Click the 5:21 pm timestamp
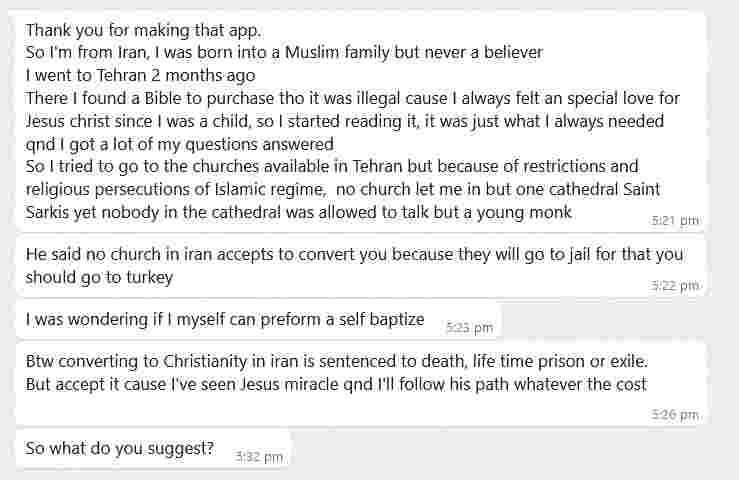This screenshot has width=739, height=480. coord(675,221)
